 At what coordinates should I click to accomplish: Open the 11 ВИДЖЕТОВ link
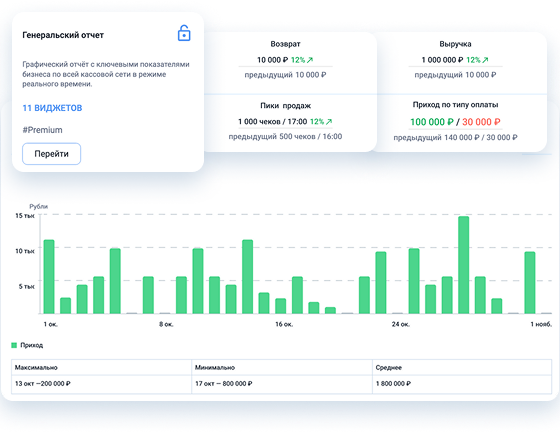[52, 108]
